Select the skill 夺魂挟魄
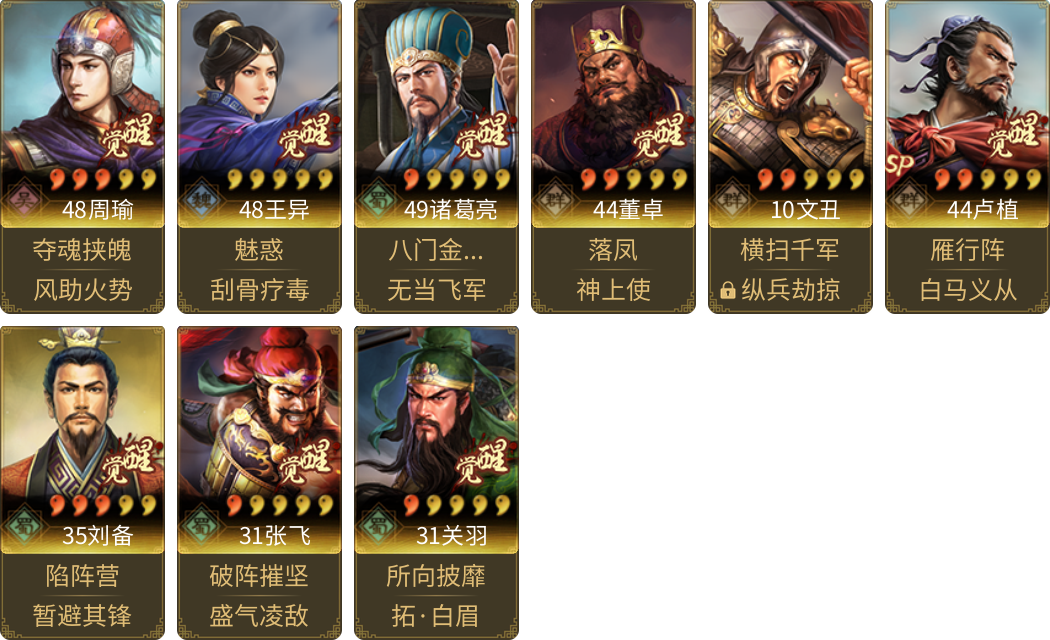The image size is (1050, 640). (82, 250)
